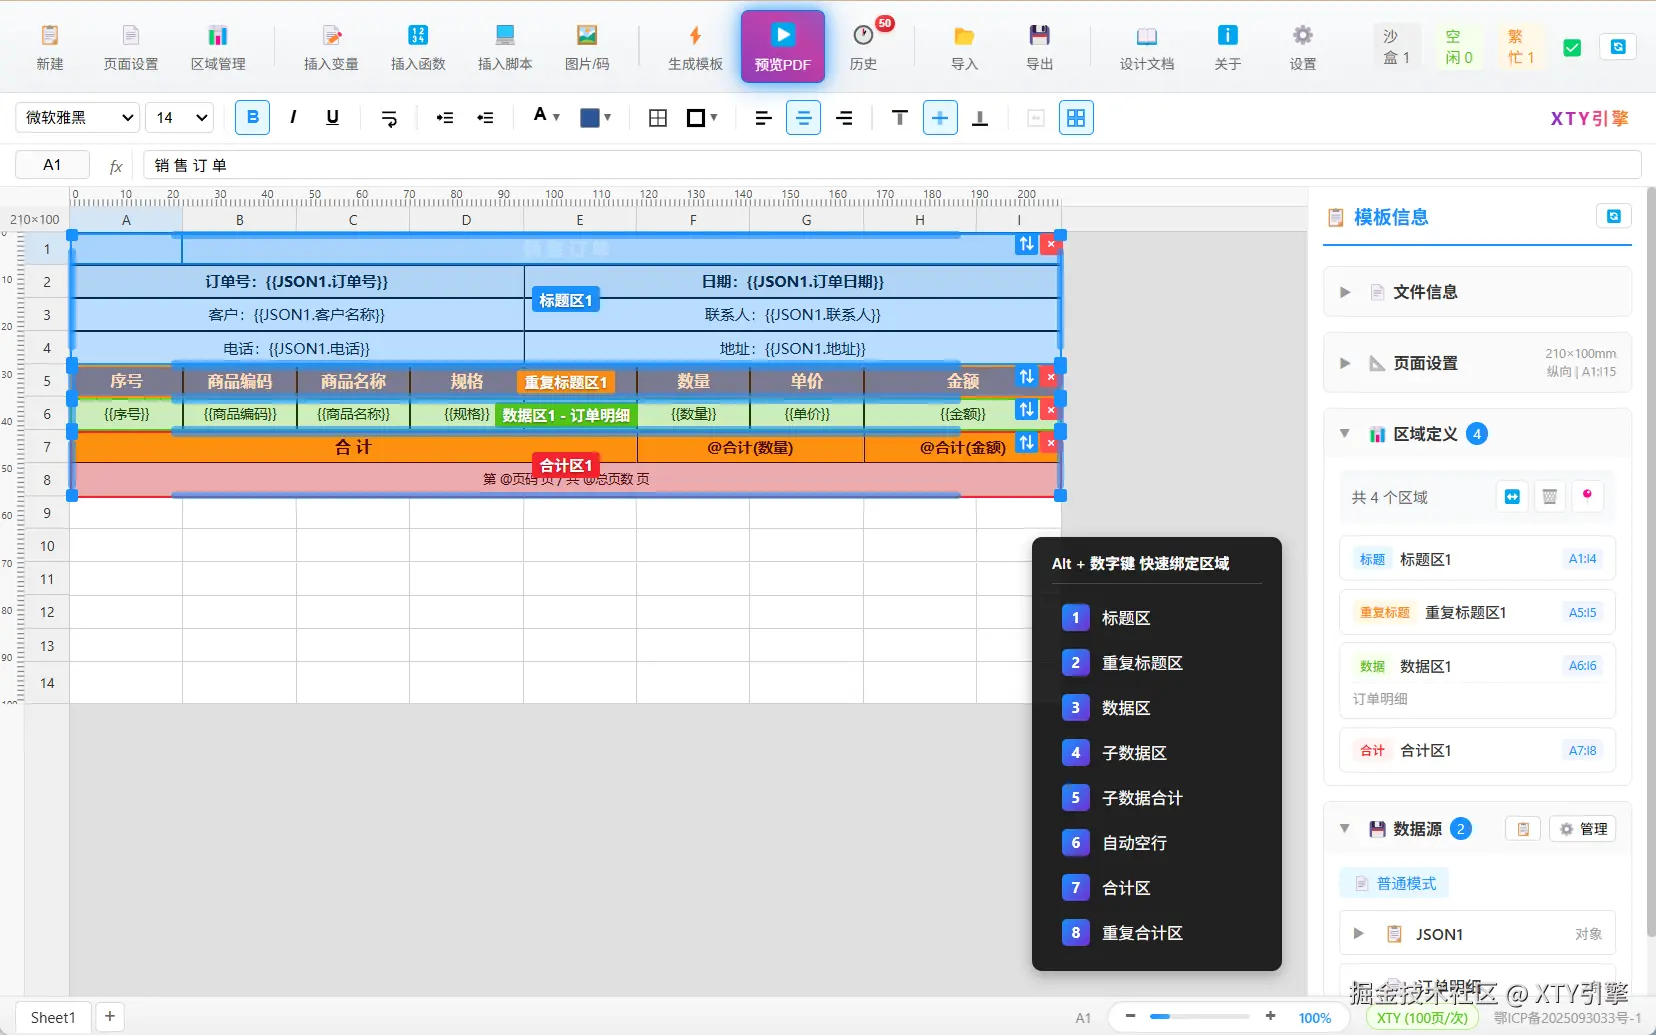This screenshot has height=1035, width=1656.
Task: Choose 数据区 in the quick-bind menu
Action: click(1157, 708)
